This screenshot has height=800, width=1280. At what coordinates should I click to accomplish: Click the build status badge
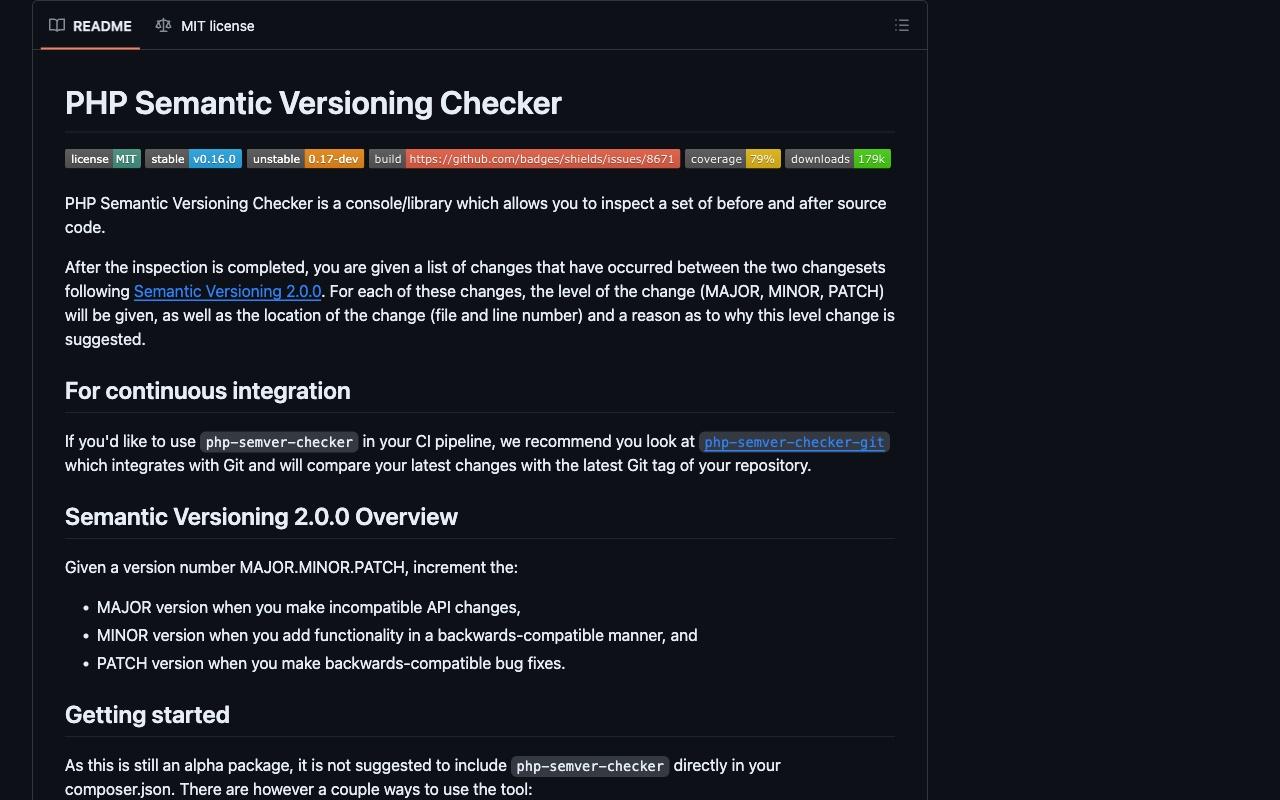click(x=525, y=159)
